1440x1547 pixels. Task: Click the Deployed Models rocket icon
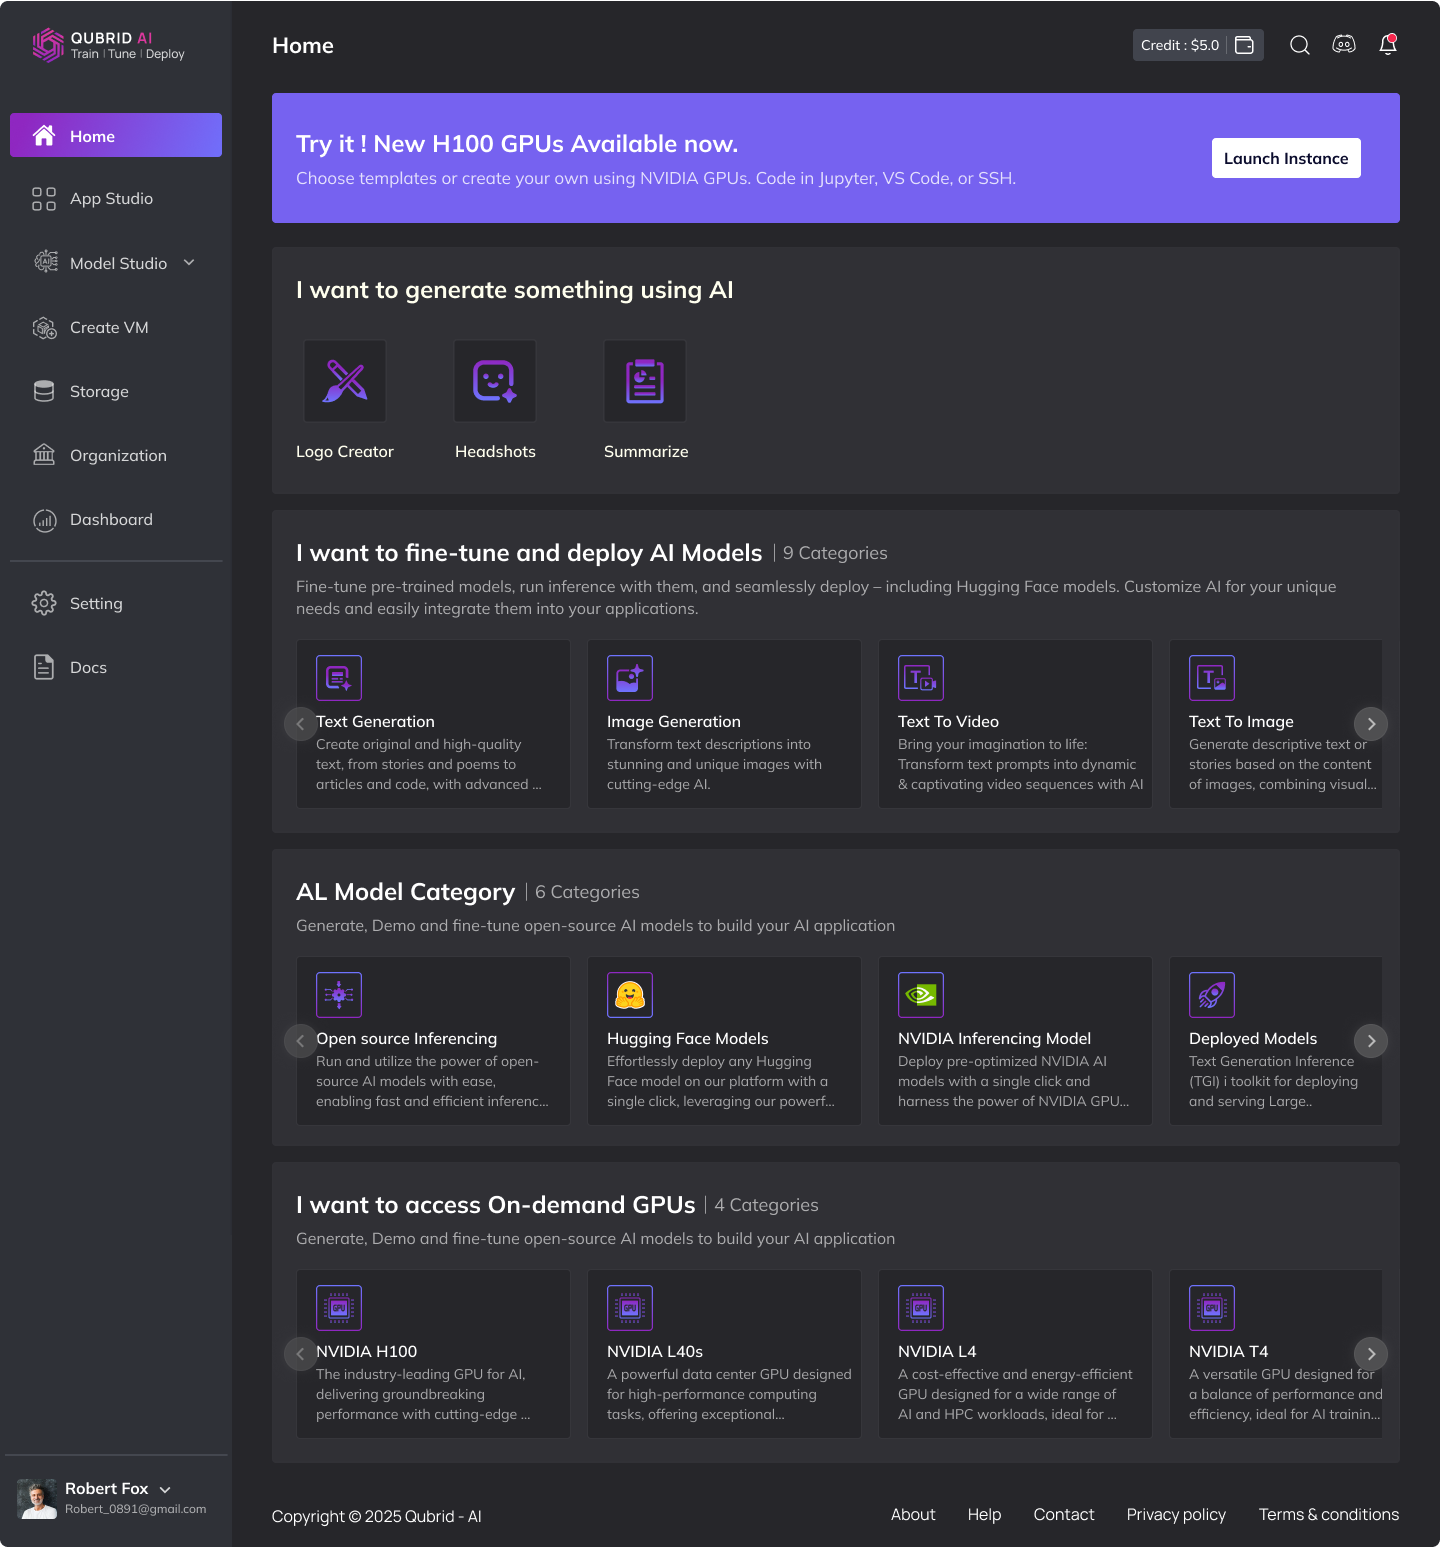click(x=1212, y=995)
